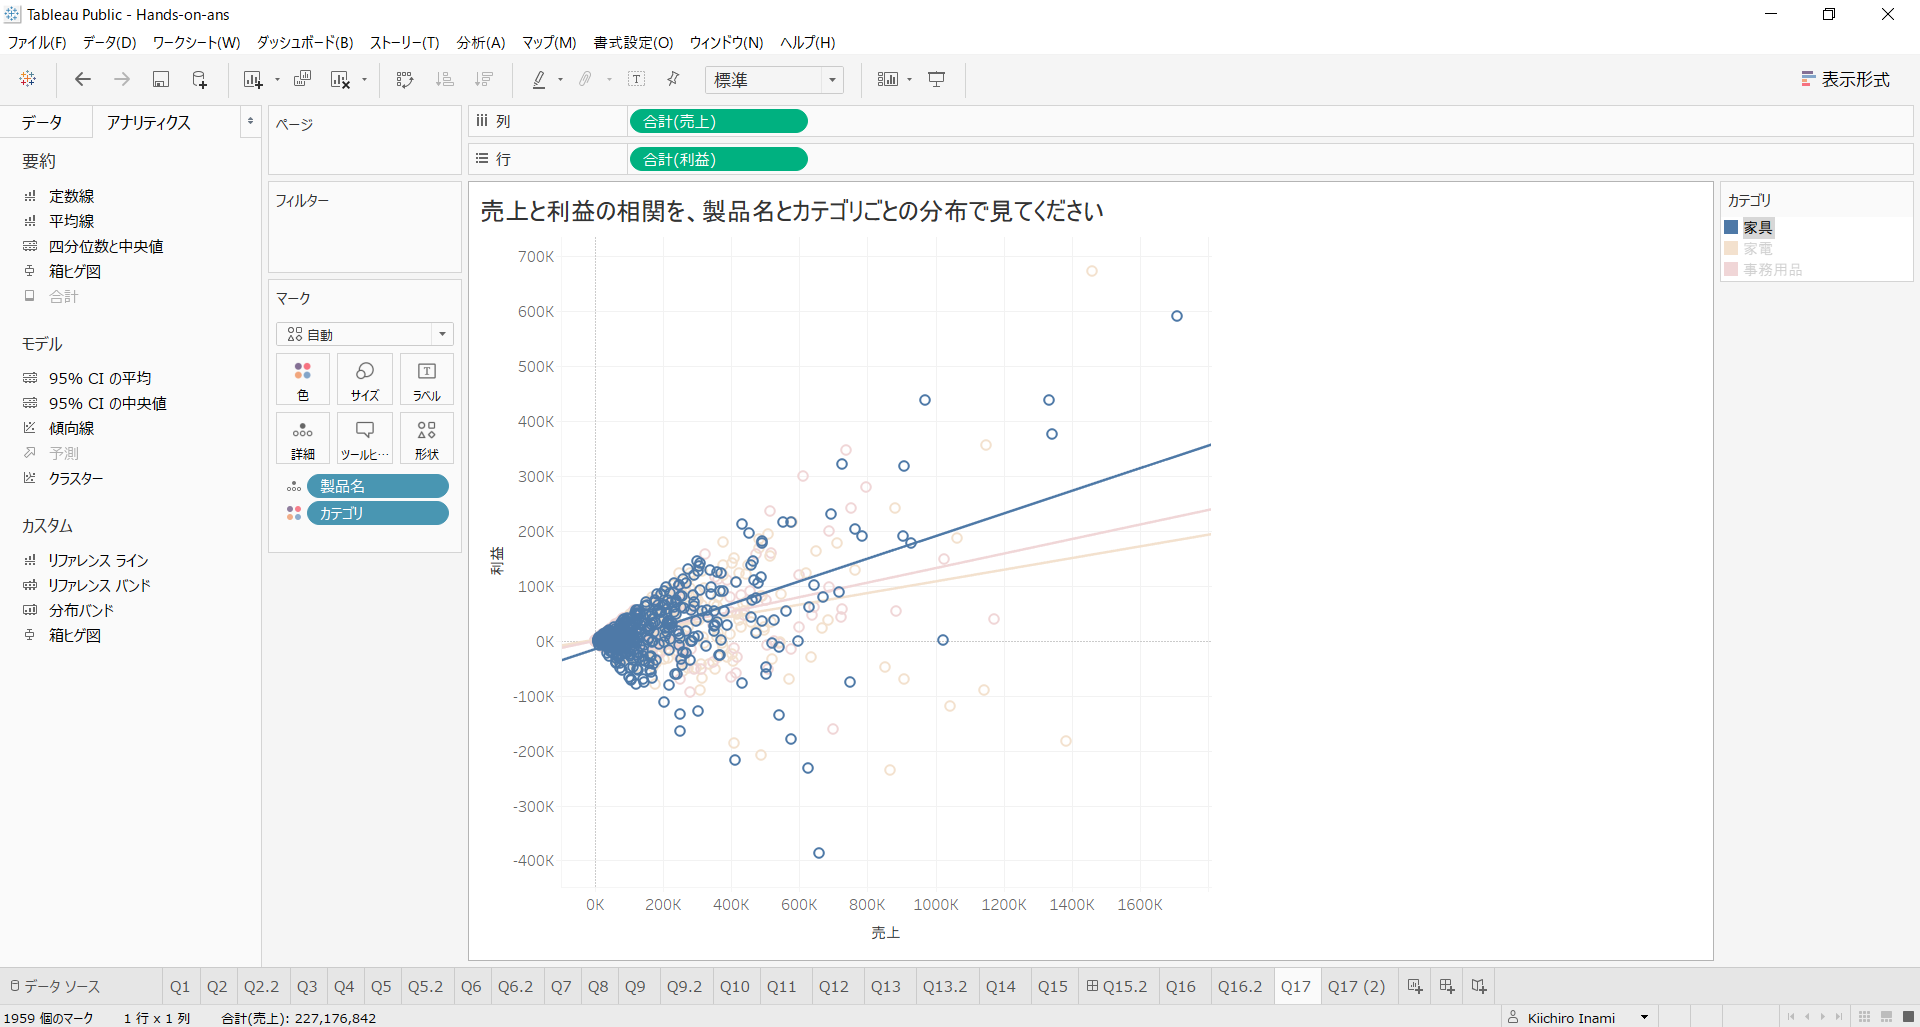Open the Size card in Marks
This screenshot has height=1027, width=1920.
tap(365, 379)
